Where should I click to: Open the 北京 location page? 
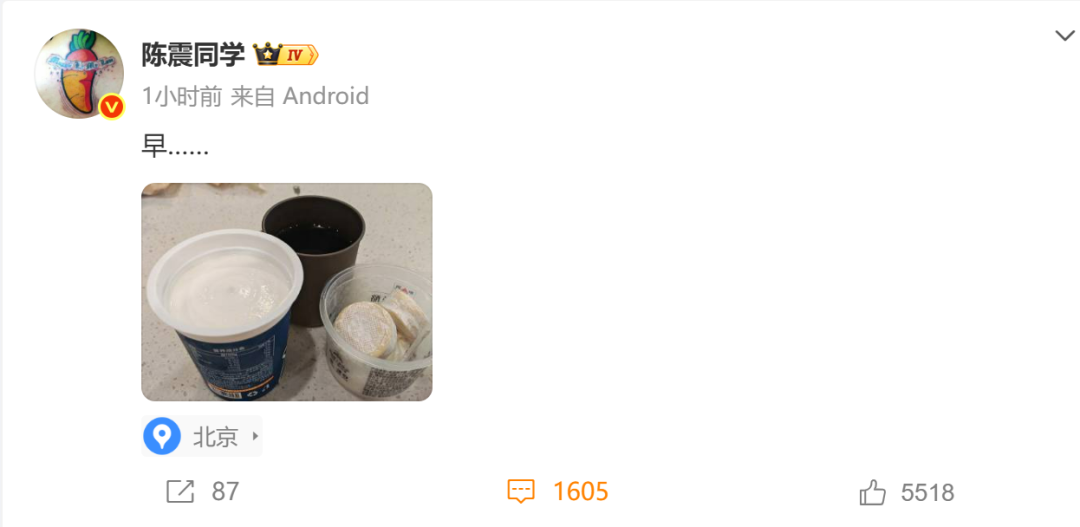[215, 437]
